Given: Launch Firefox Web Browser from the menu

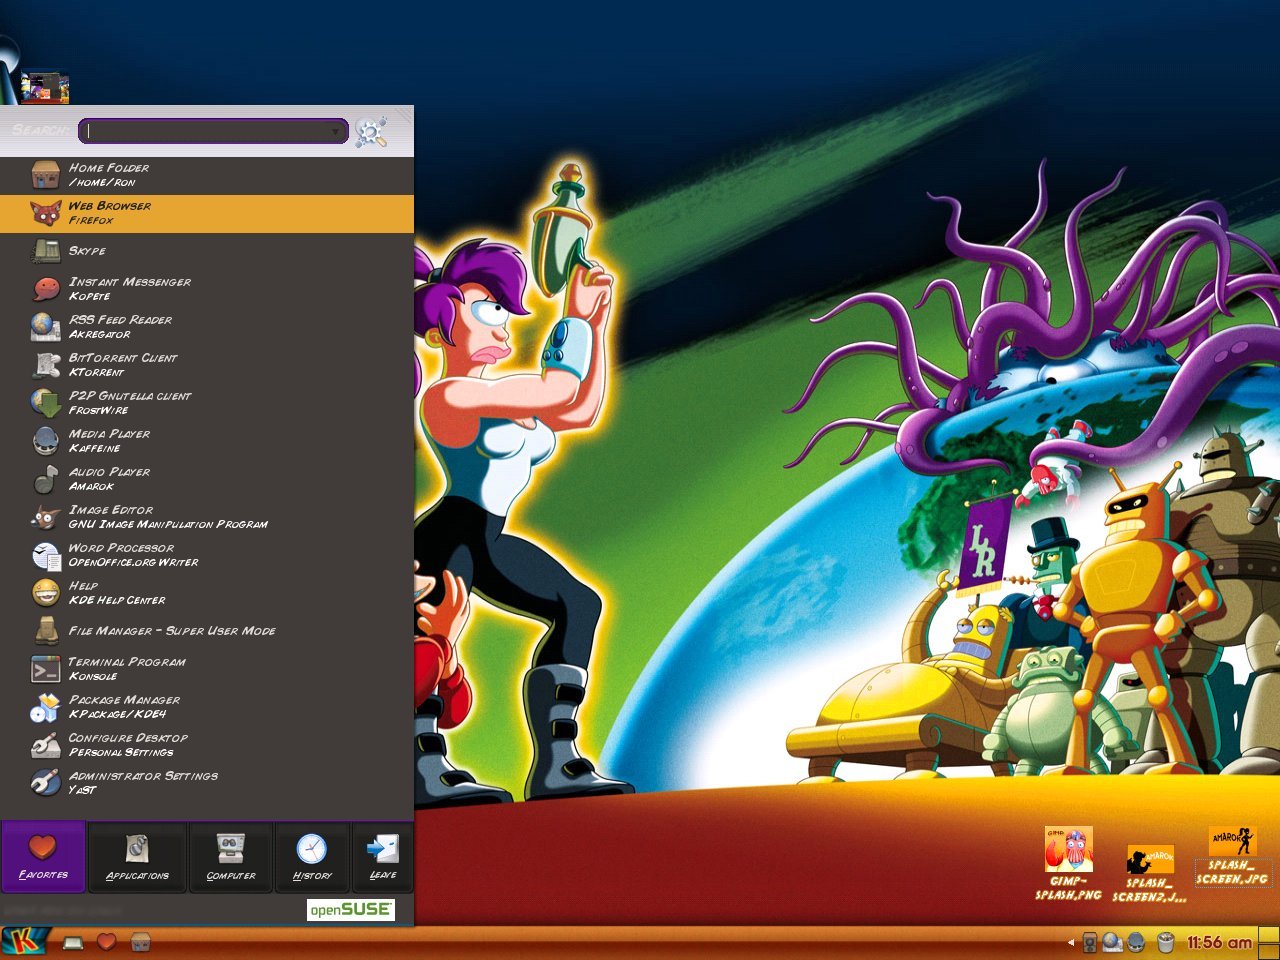Looking at the screenshot, I should (x=207, y=213).
